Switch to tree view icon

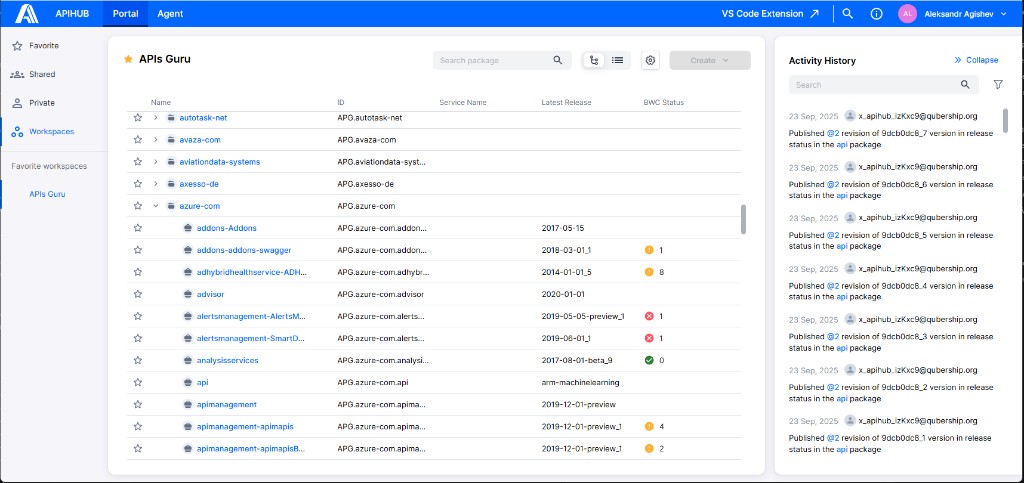tap(594, 60)
